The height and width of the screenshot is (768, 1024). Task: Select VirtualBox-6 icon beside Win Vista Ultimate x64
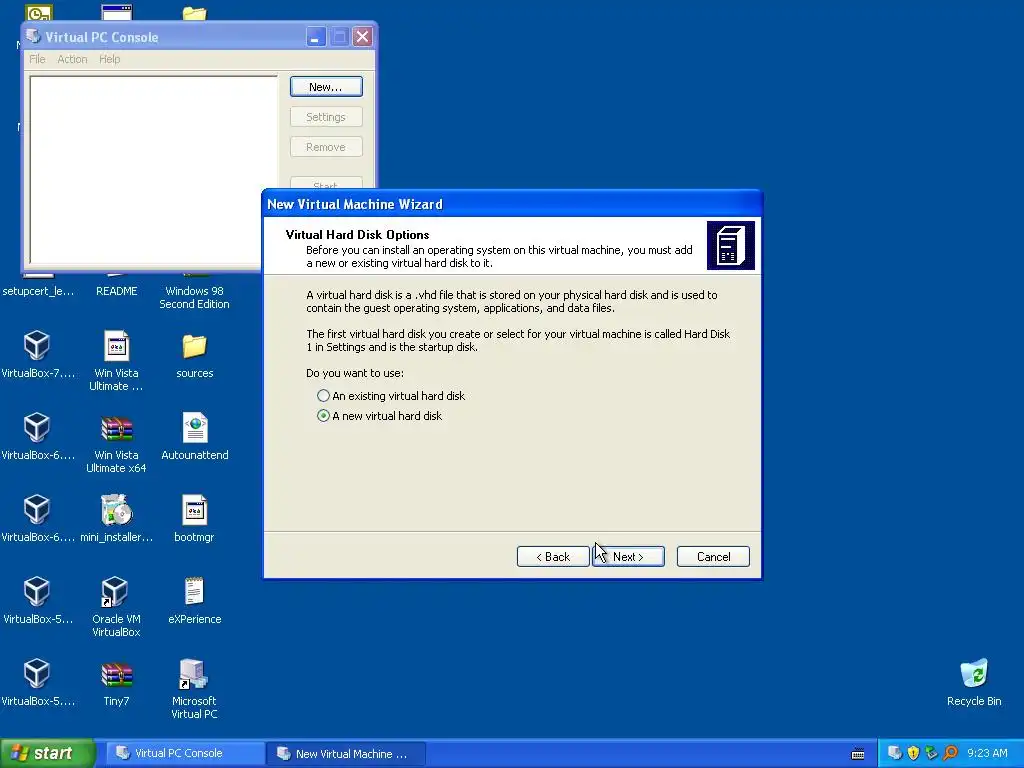pos(37,437)
